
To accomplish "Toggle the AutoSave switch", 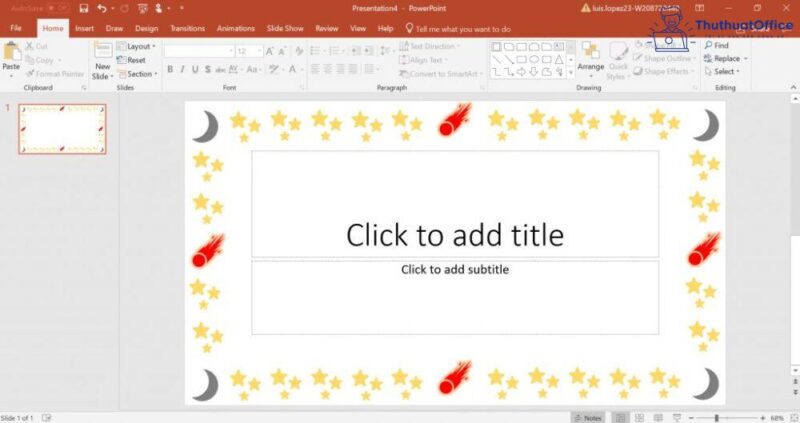I will point(57,8).
